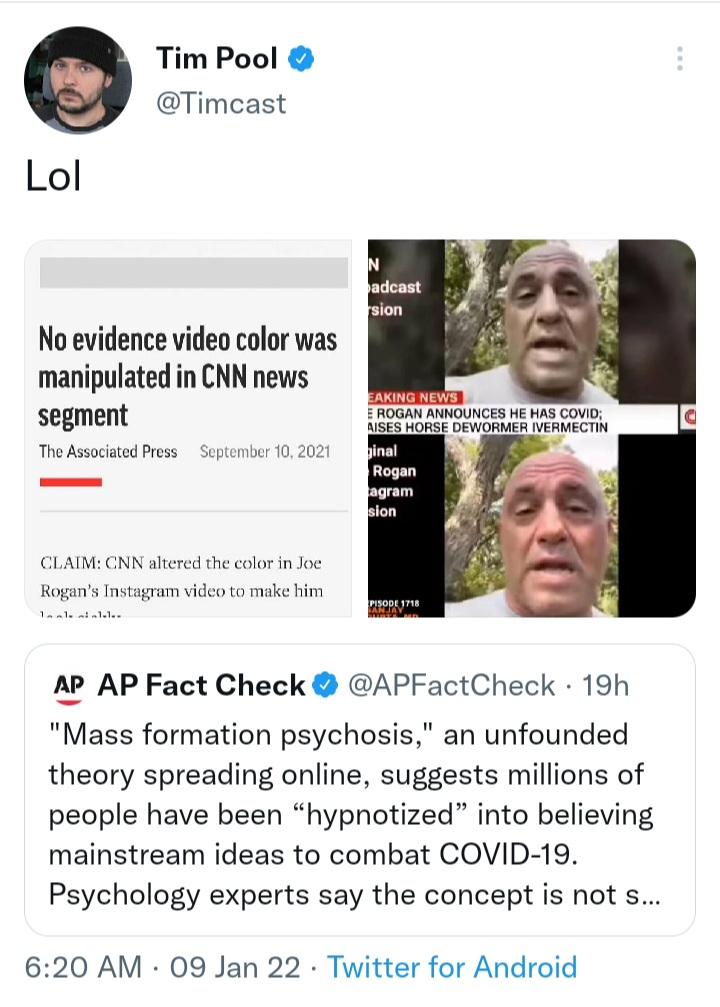Open the @Timcast handle
Viewport: 720px width, 1007px height.
(x=222, y=103)
